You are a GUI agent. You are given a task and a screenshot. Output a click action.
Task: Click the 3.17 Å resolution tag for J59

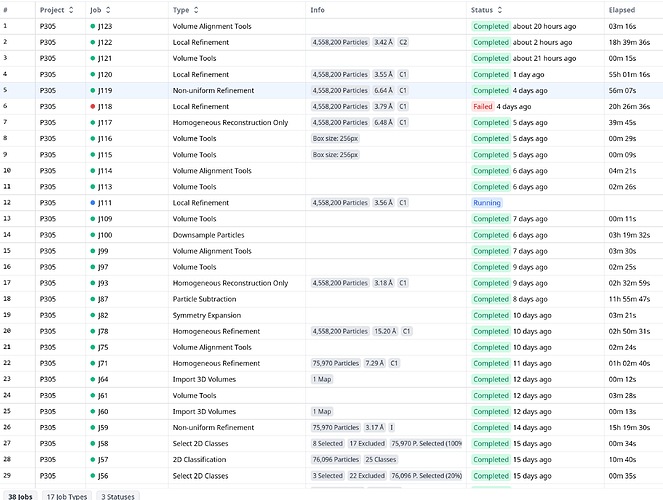[x=375, y=428]
